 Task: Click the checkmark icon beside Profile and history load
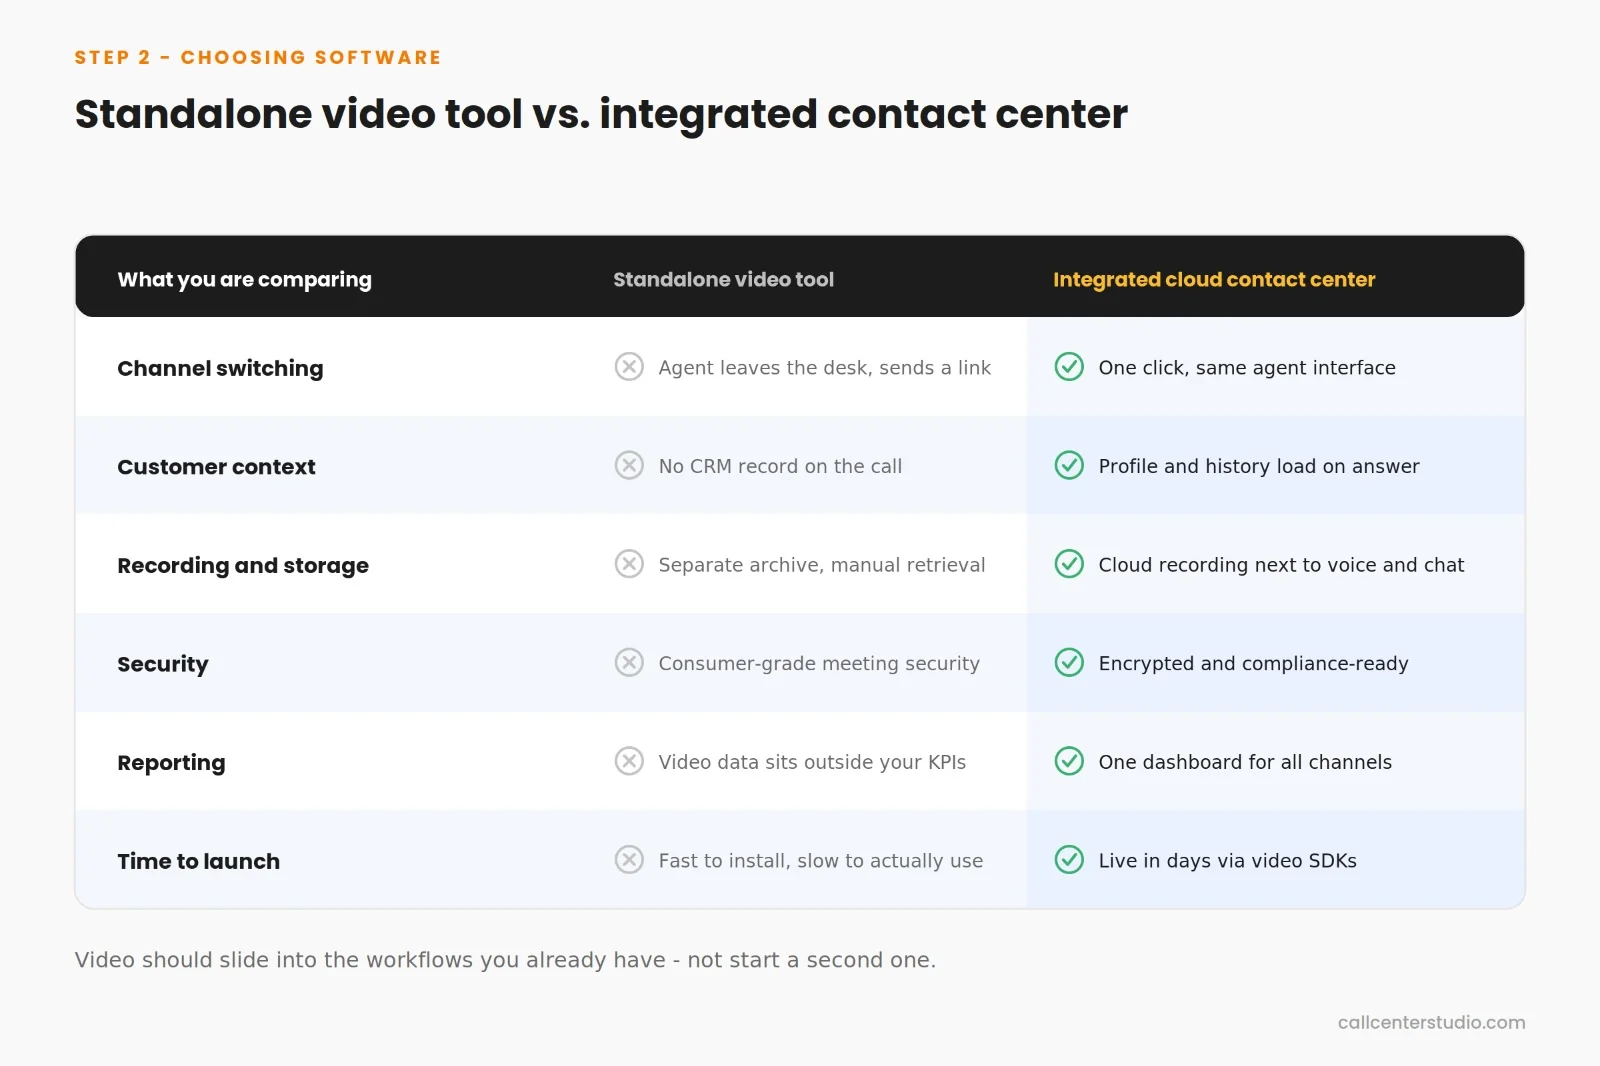(1069, 465)
